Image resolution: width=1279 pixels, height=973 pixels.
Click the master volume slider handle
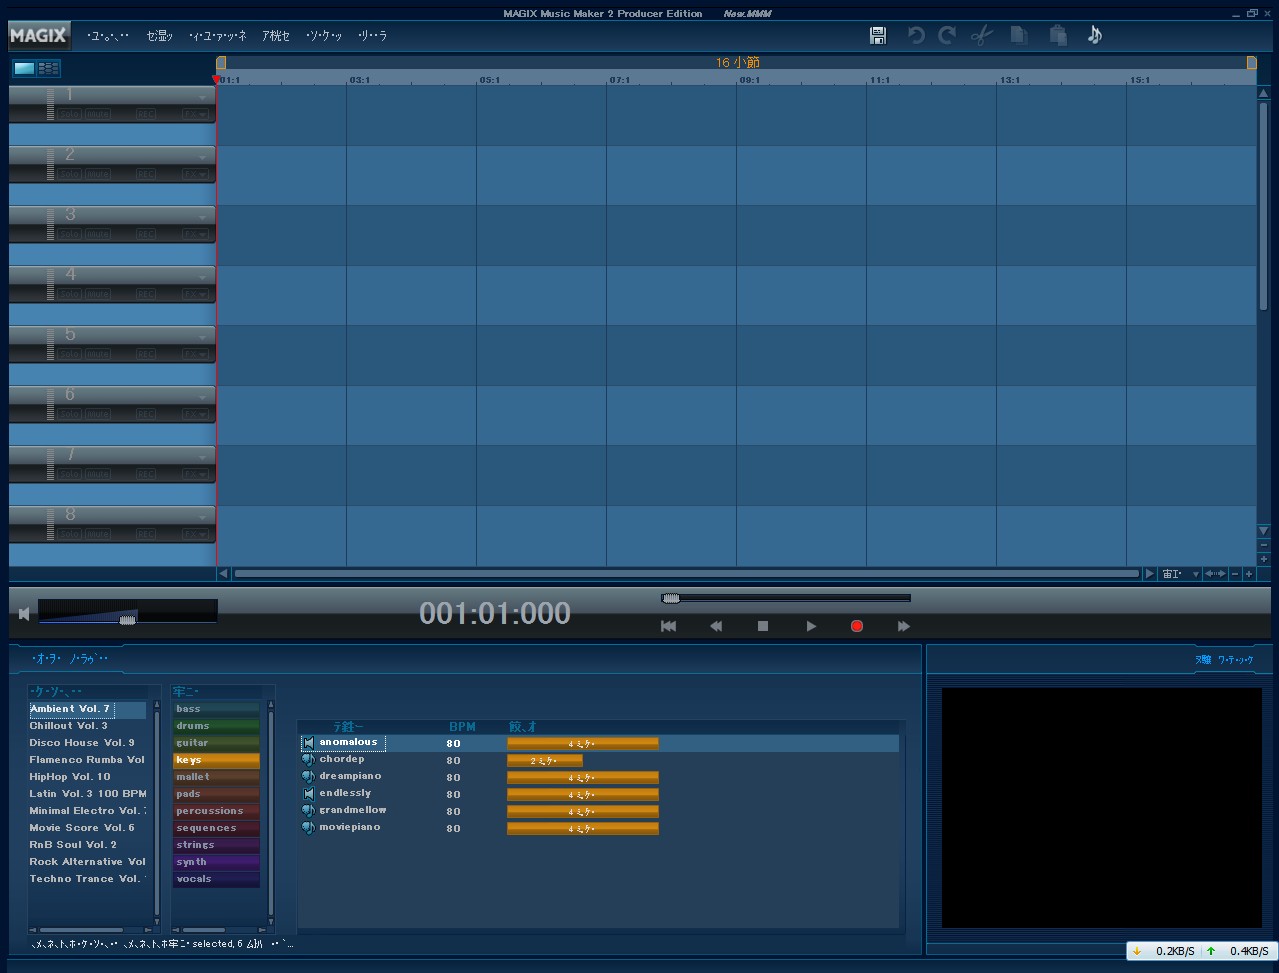(x=127, y=620)
